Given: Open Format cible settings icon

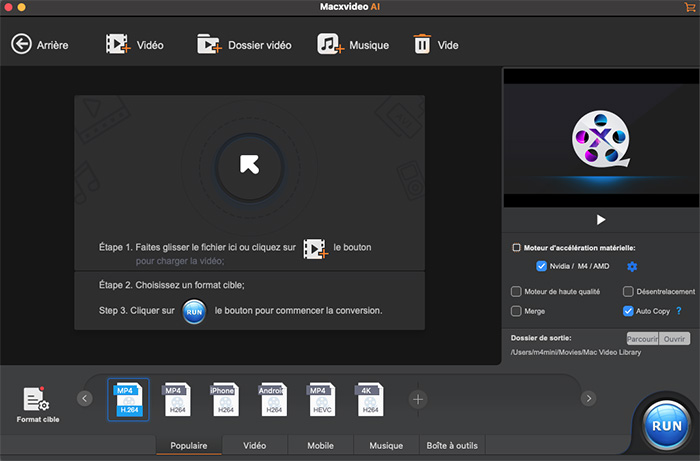Looking at the screenshot, I should coord(36,399).
